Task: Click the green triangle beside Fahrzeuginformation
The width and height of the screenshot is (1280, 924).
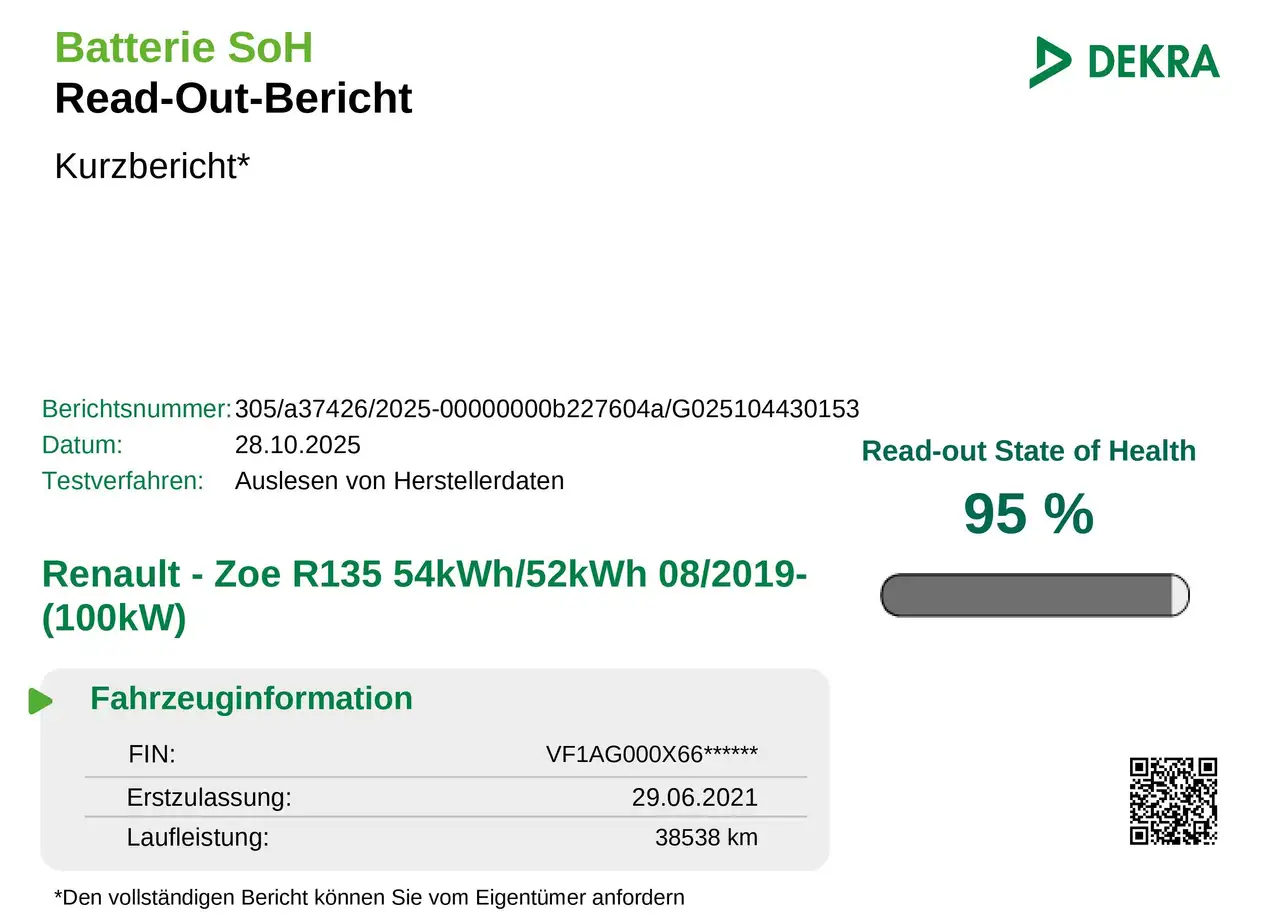Action: [x=40, y=700]
